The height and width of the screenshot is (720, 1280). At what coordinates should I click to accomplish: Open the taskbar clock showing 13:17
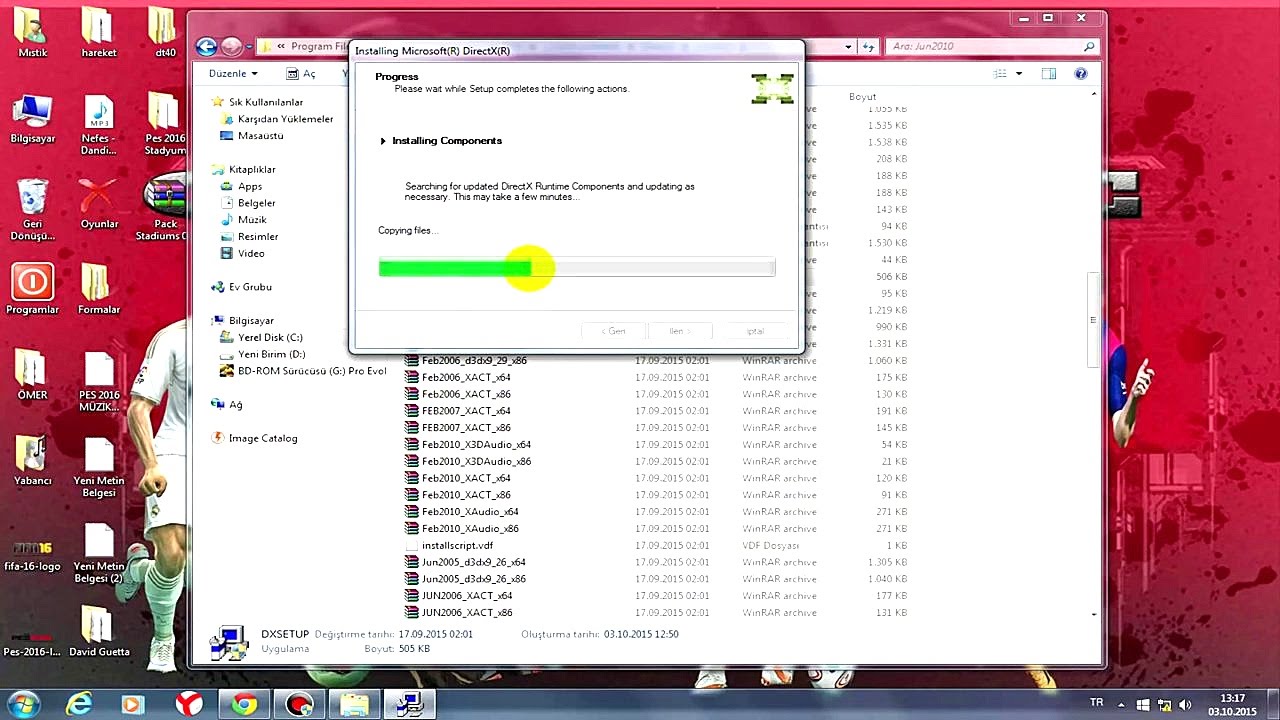1232,705
